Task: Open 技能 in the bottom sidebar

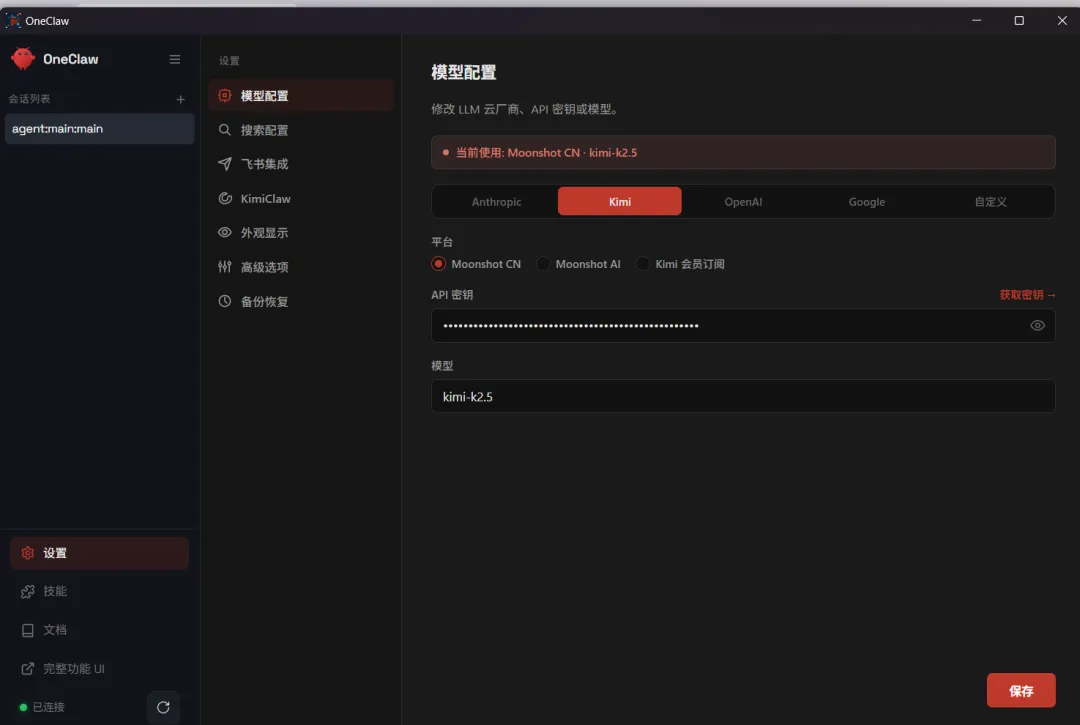Action: click(99, 591)
